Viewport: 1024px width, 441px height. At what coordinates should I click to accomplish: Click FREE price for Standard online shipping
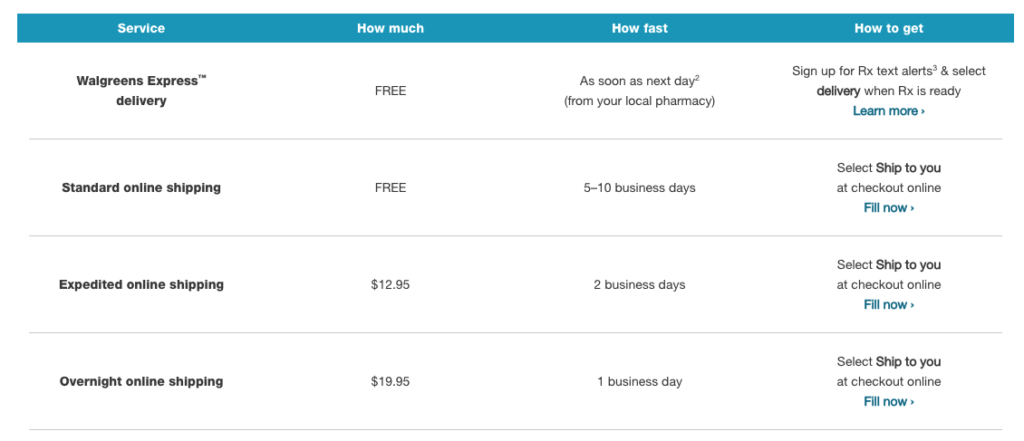[391, 188]
